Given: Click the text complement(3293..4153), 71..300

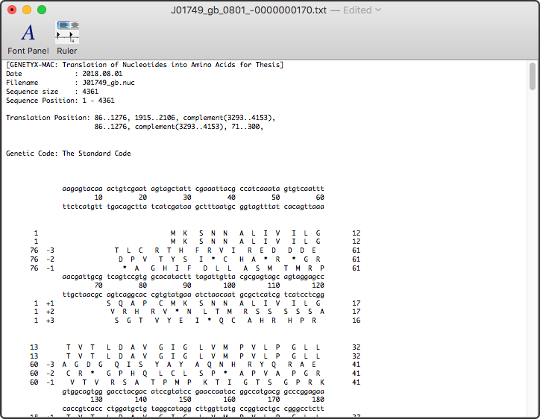Looking at the screenshot, I should (199, 127).
